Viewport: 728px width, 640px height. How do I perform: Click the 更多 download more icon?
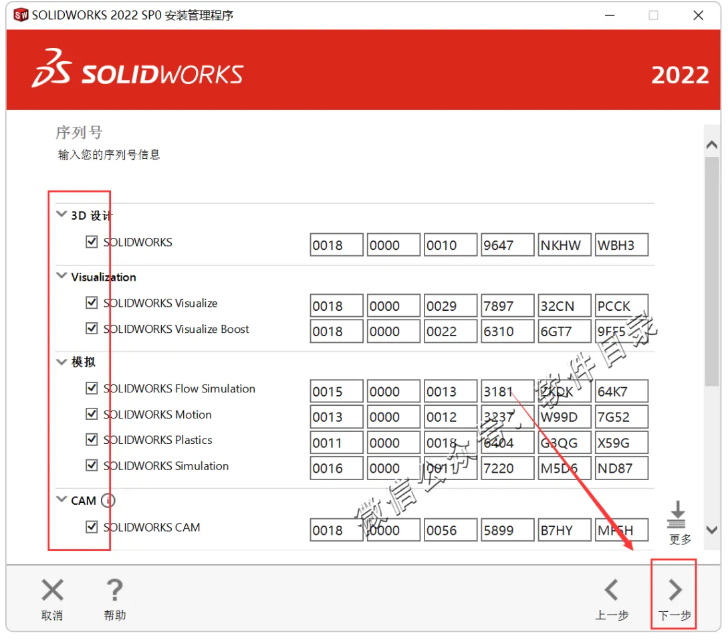coord(677,514)
